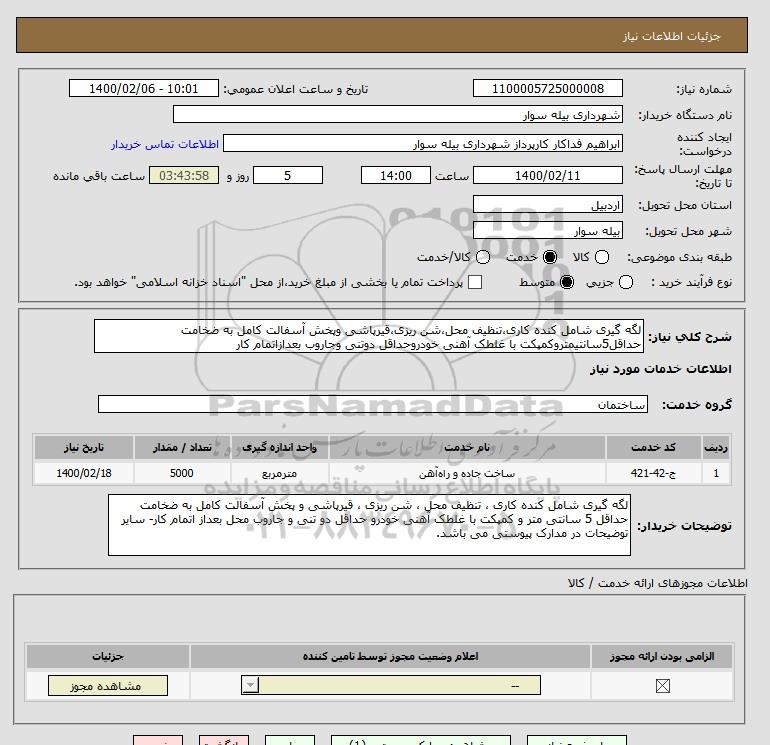Click the شماره نیاز field
Screen dimensions: 770x745
(548, 88)
